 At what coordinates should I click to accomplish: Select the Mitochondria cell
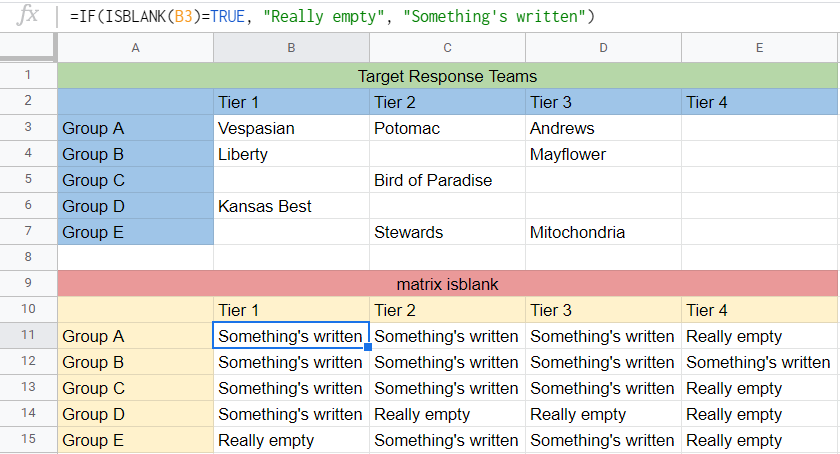[x=603, y=232]
